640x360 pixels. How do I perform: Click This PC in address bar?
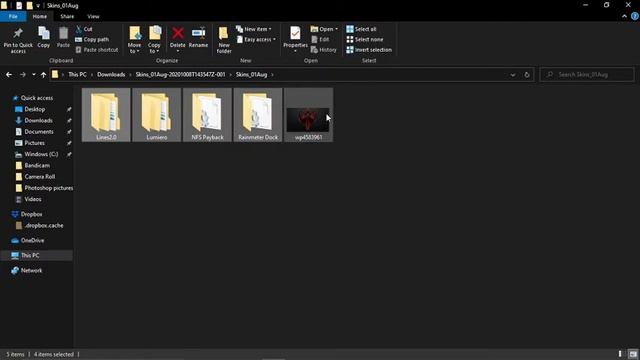[77, 75]
